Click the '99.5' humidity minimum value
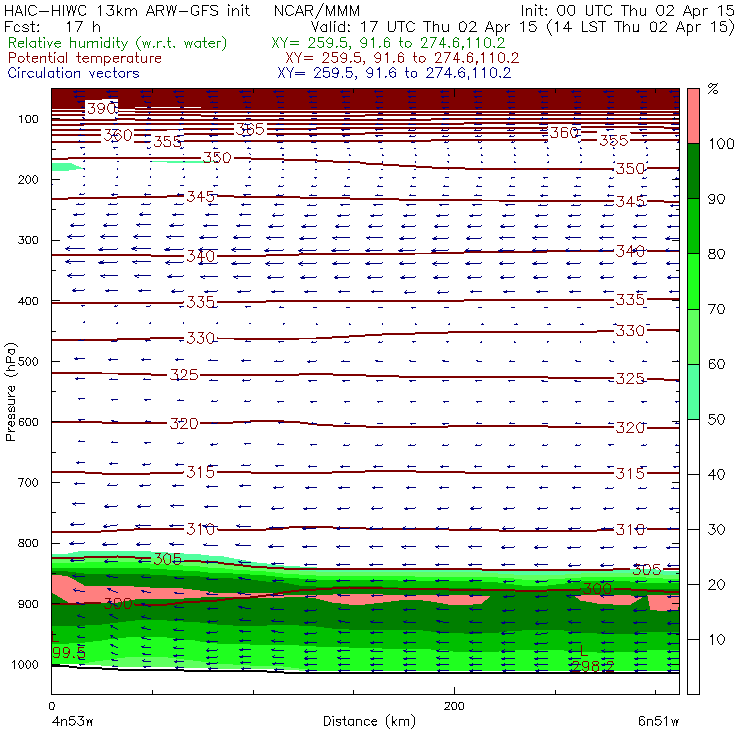The height and width of the screenshot is (740, 740). pos(69,653)
